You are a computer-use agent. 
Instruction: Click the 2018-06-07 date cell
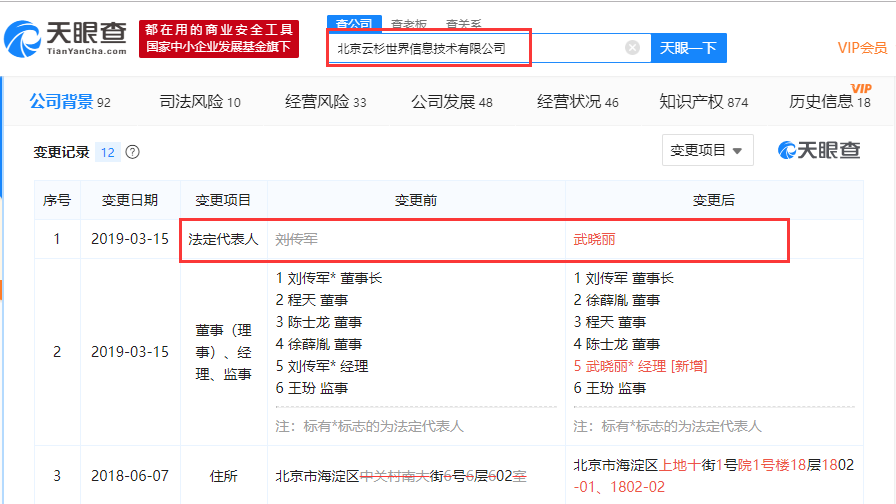130,476
